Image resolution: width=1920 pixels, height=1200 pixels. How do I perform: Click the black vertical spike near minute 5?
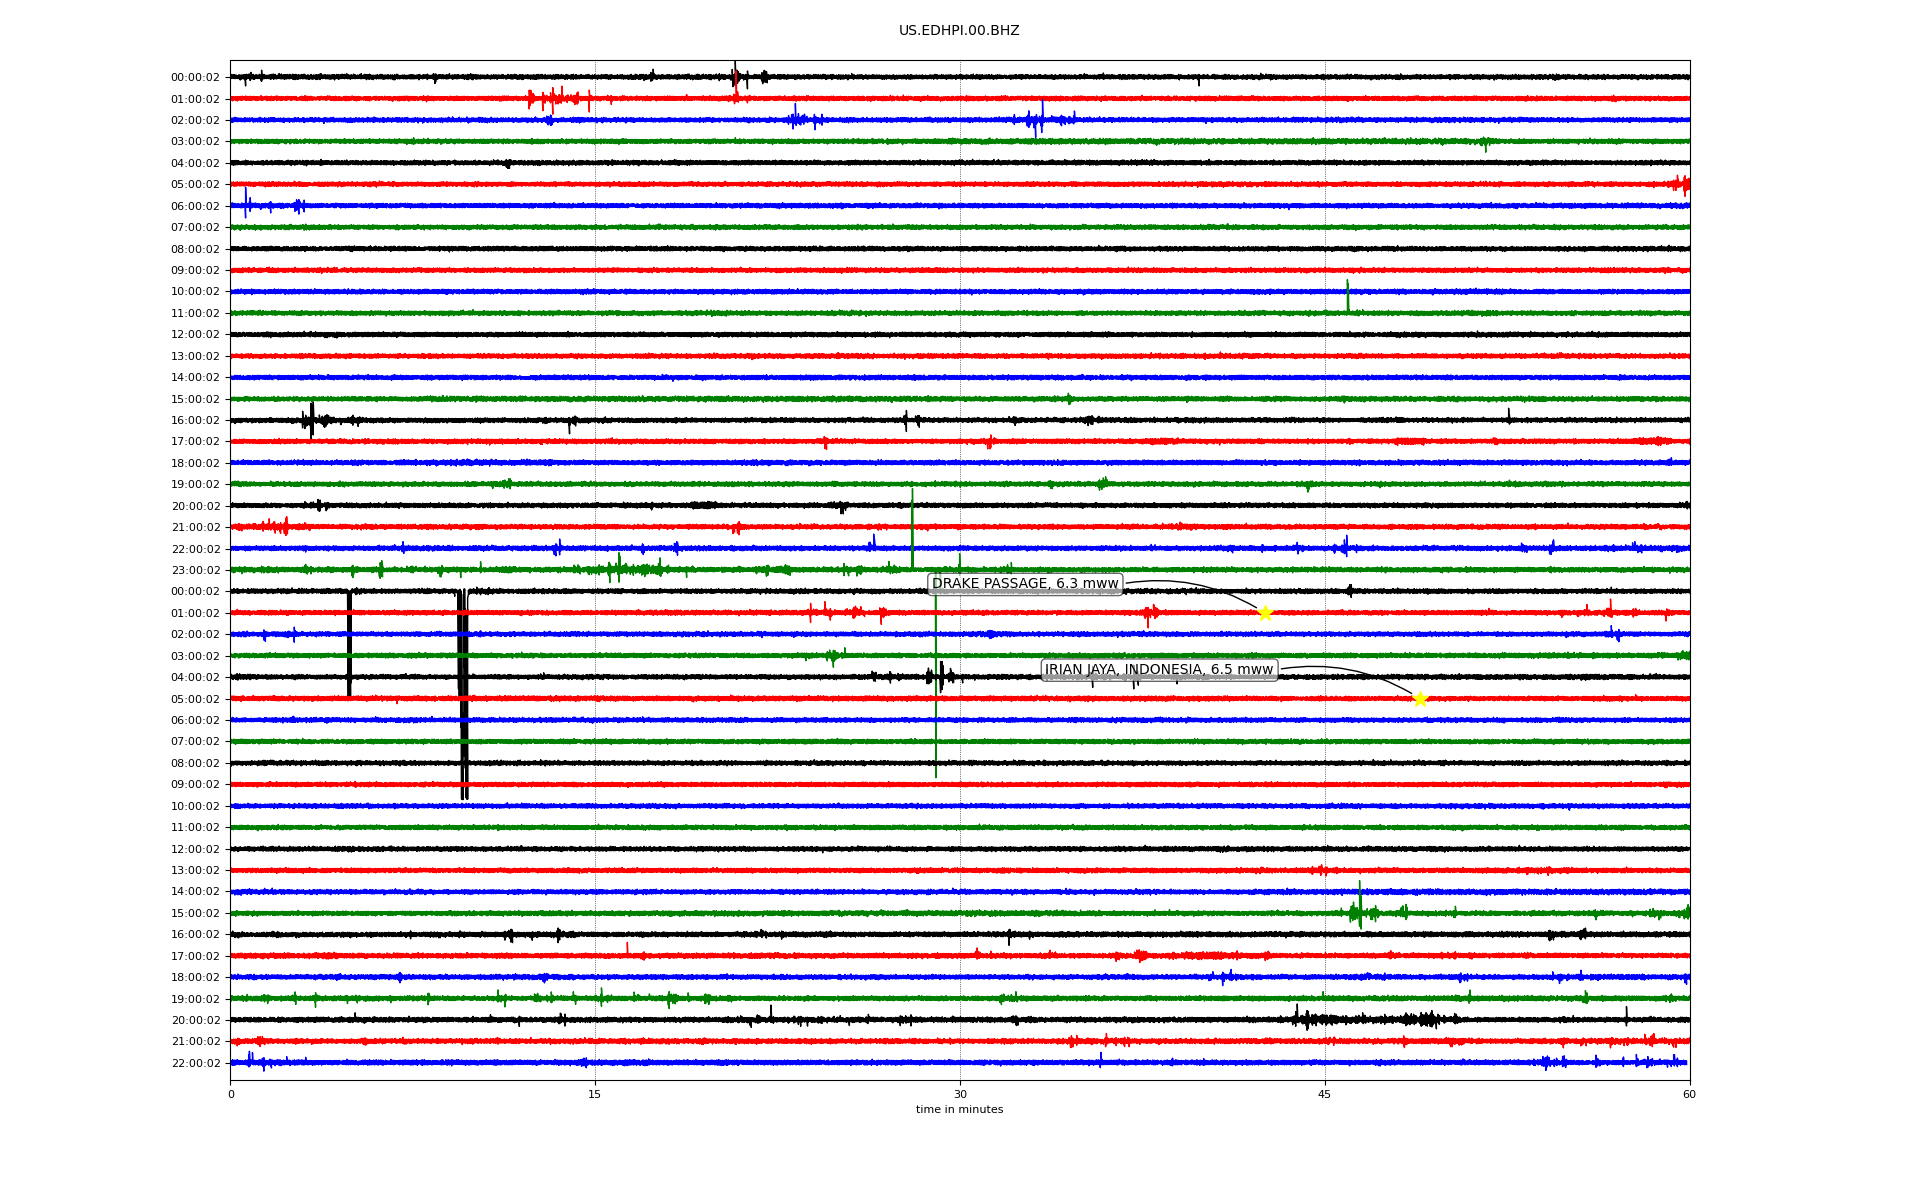pyautogui.click(x=349, y=645)
